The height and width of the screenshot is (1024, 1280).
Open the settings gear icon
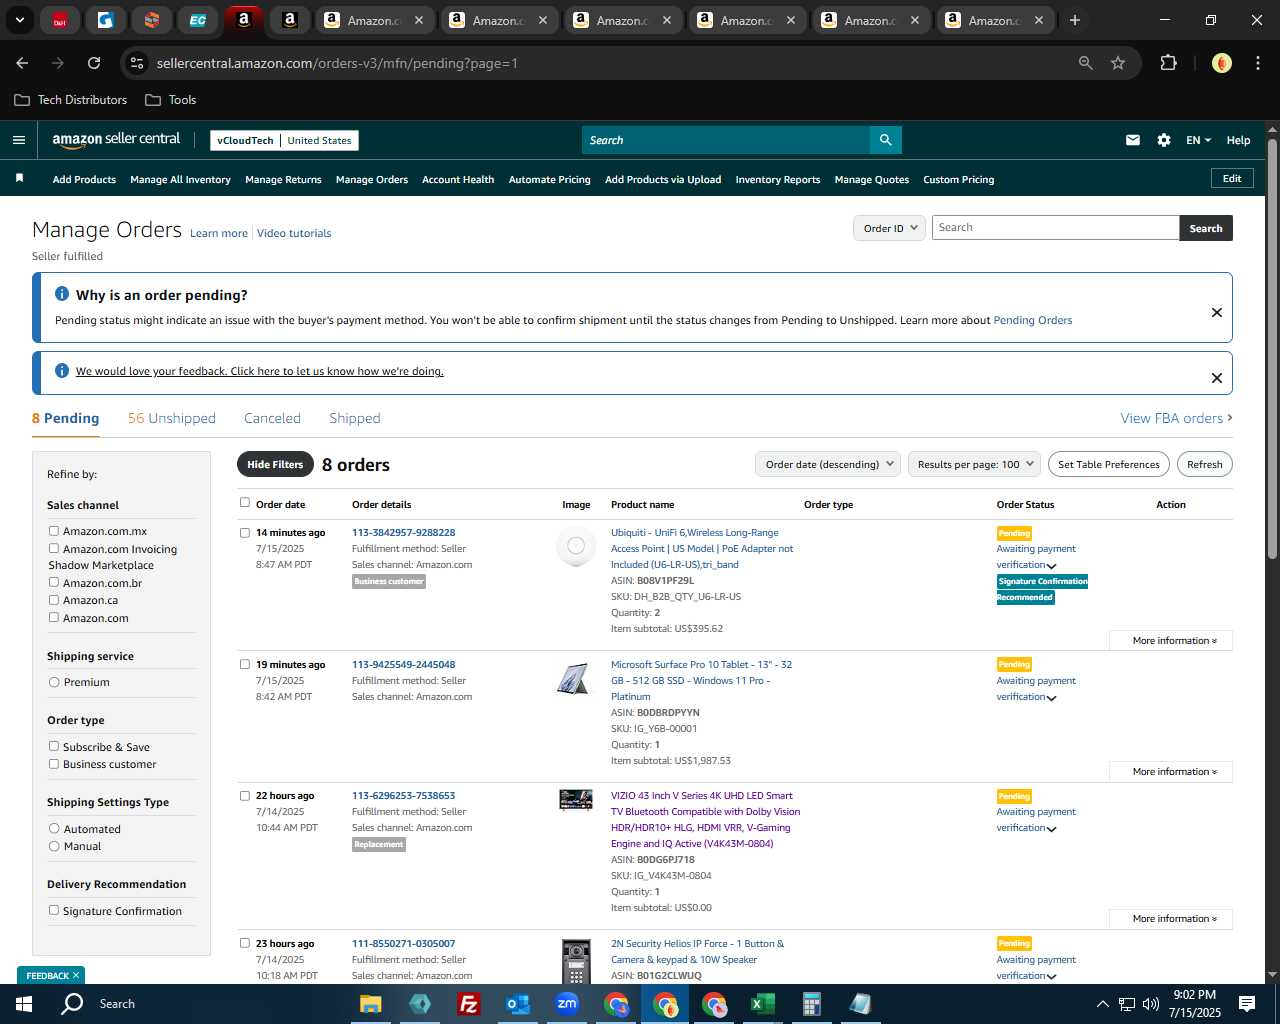pos(1164,140)
